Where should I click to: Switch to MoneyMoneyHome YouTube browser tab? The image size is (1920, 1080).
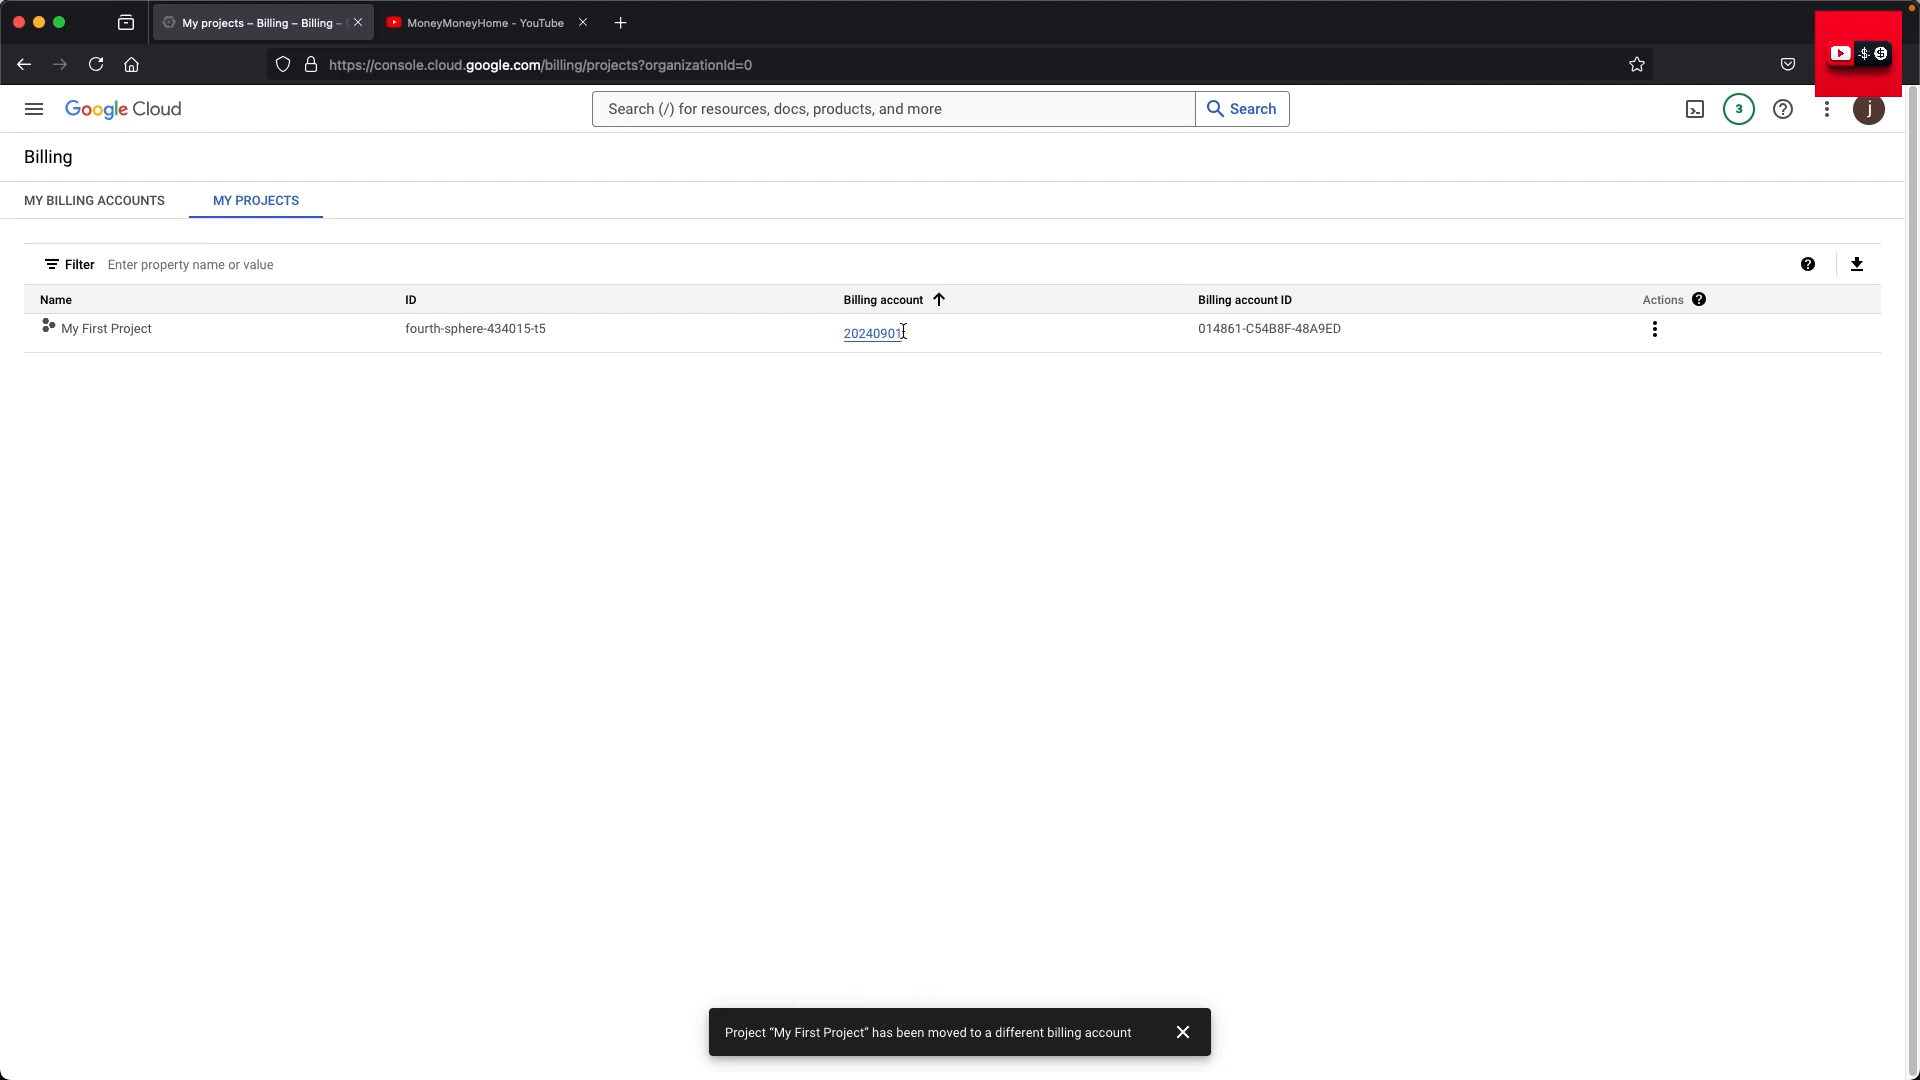click(485, 22)
